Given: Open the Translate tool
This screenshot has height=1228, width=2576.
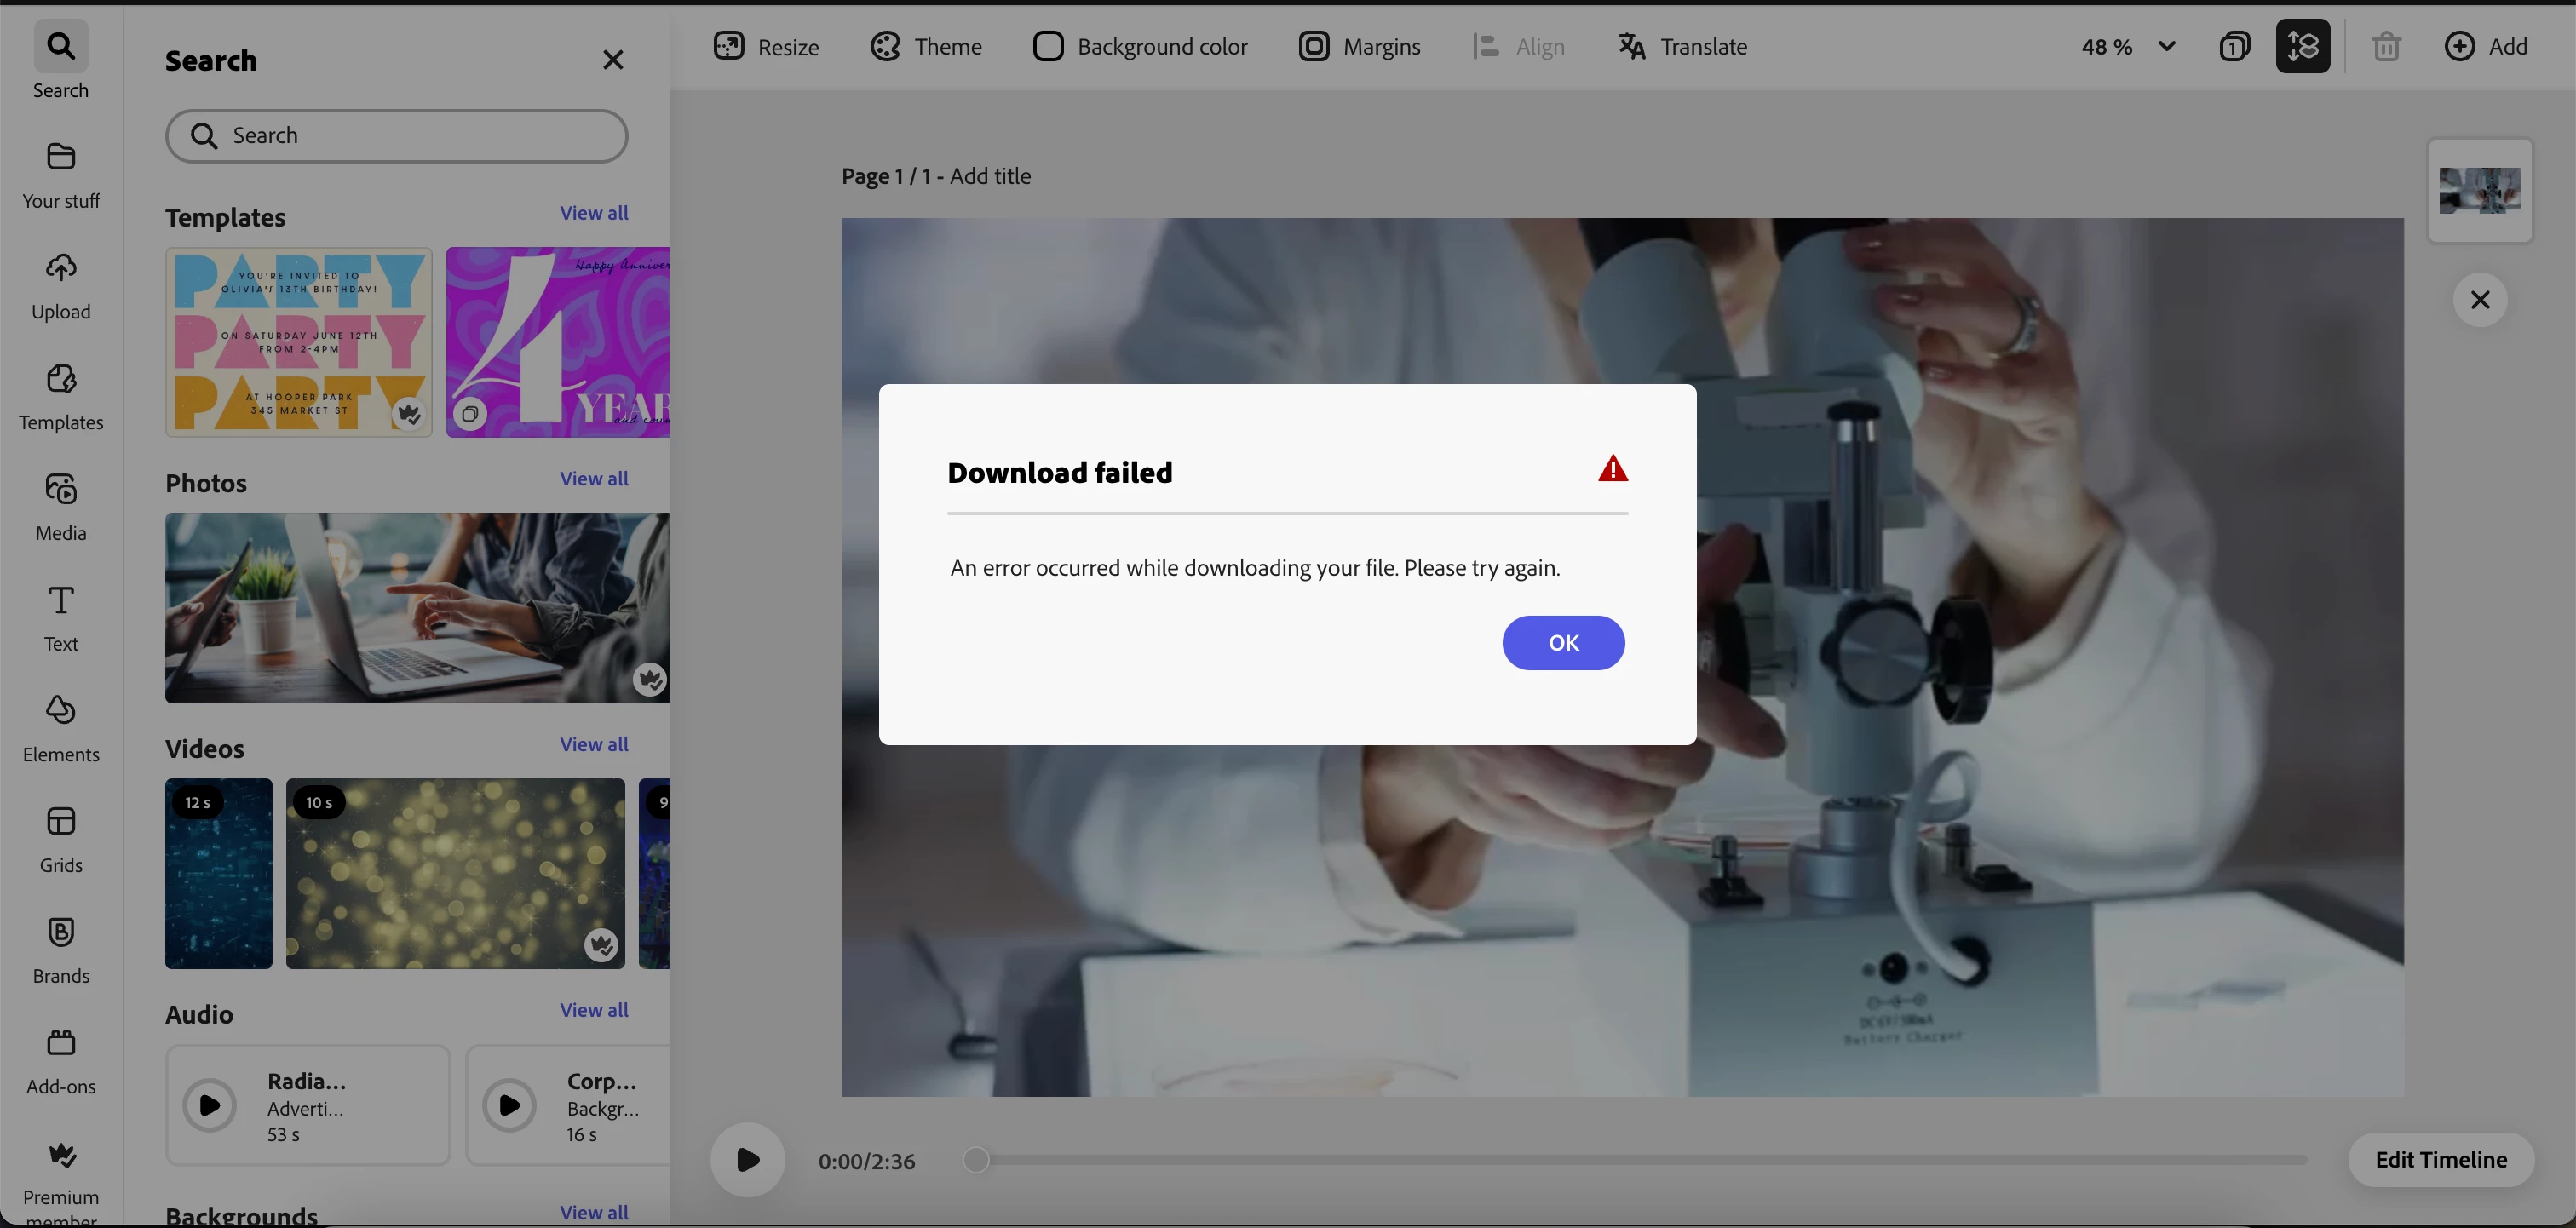Looking at the screenshot, I should pos(1683,46).
